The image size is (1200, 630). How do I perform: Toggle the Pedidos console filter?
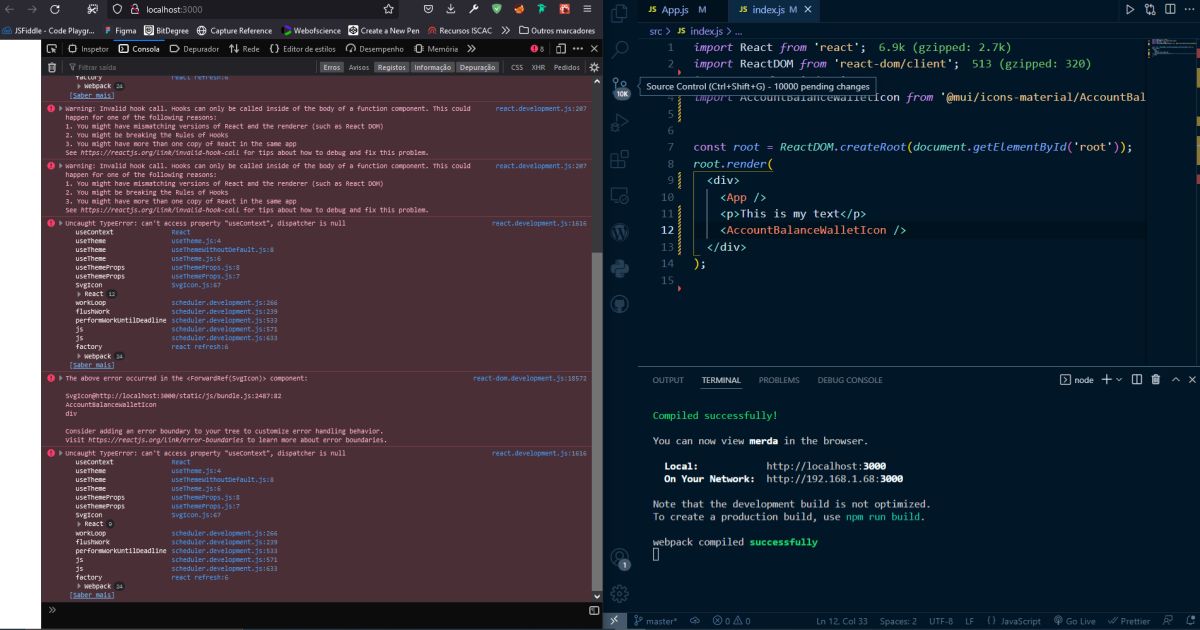567,67
